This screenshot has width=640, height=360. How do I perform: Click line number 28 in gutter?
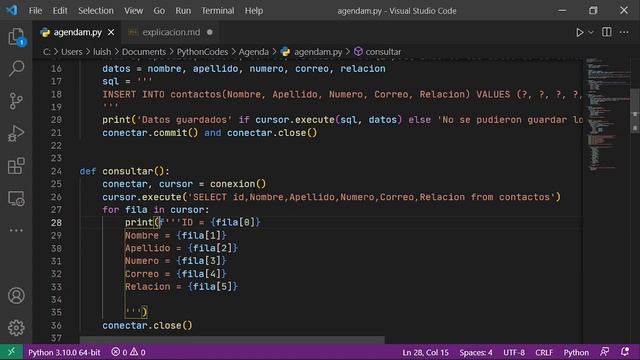(56, 222)
